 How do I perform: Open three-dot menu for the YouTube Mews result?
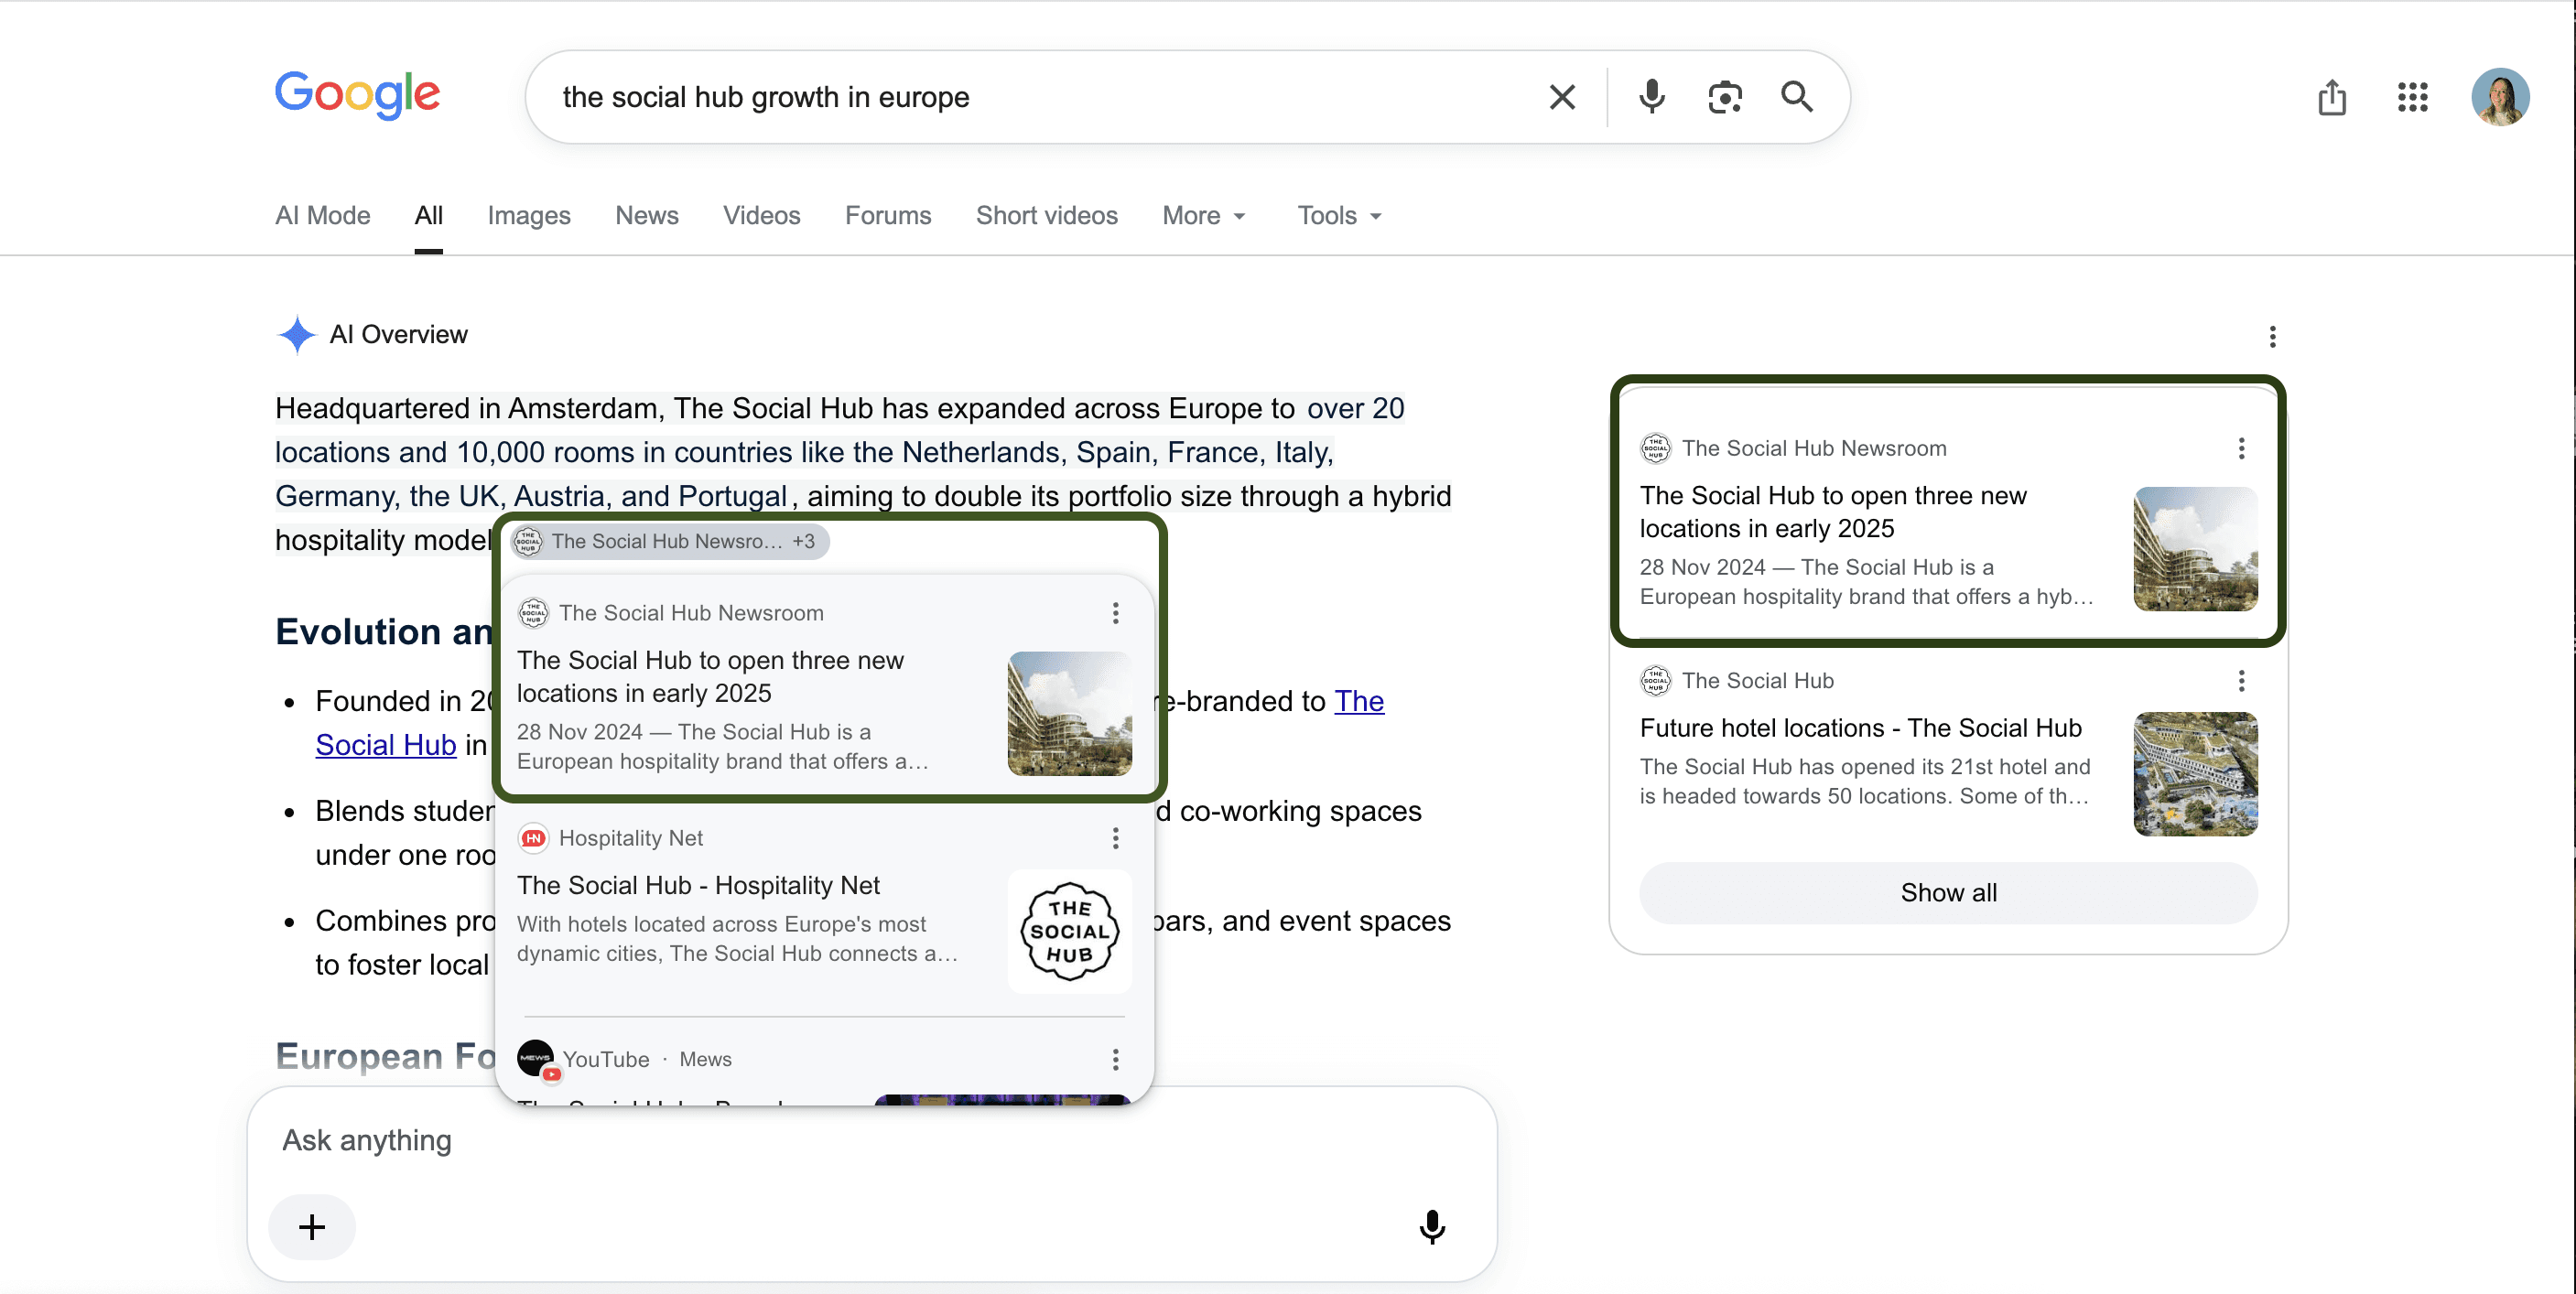pyautogui.click(x=1115, y=1059)
